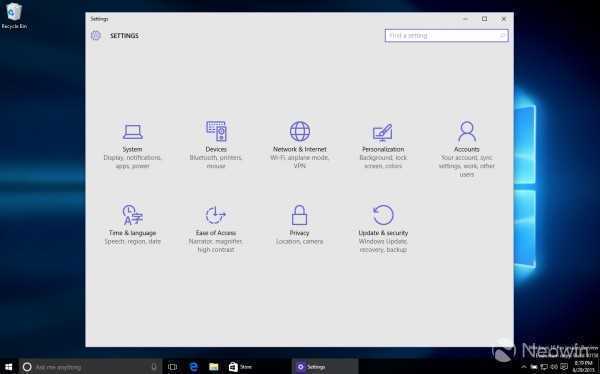Image resolution: width=600 pixels, height=374 pixels.
Task: Open the Windows Start button
Action: (x=8, y=367)
